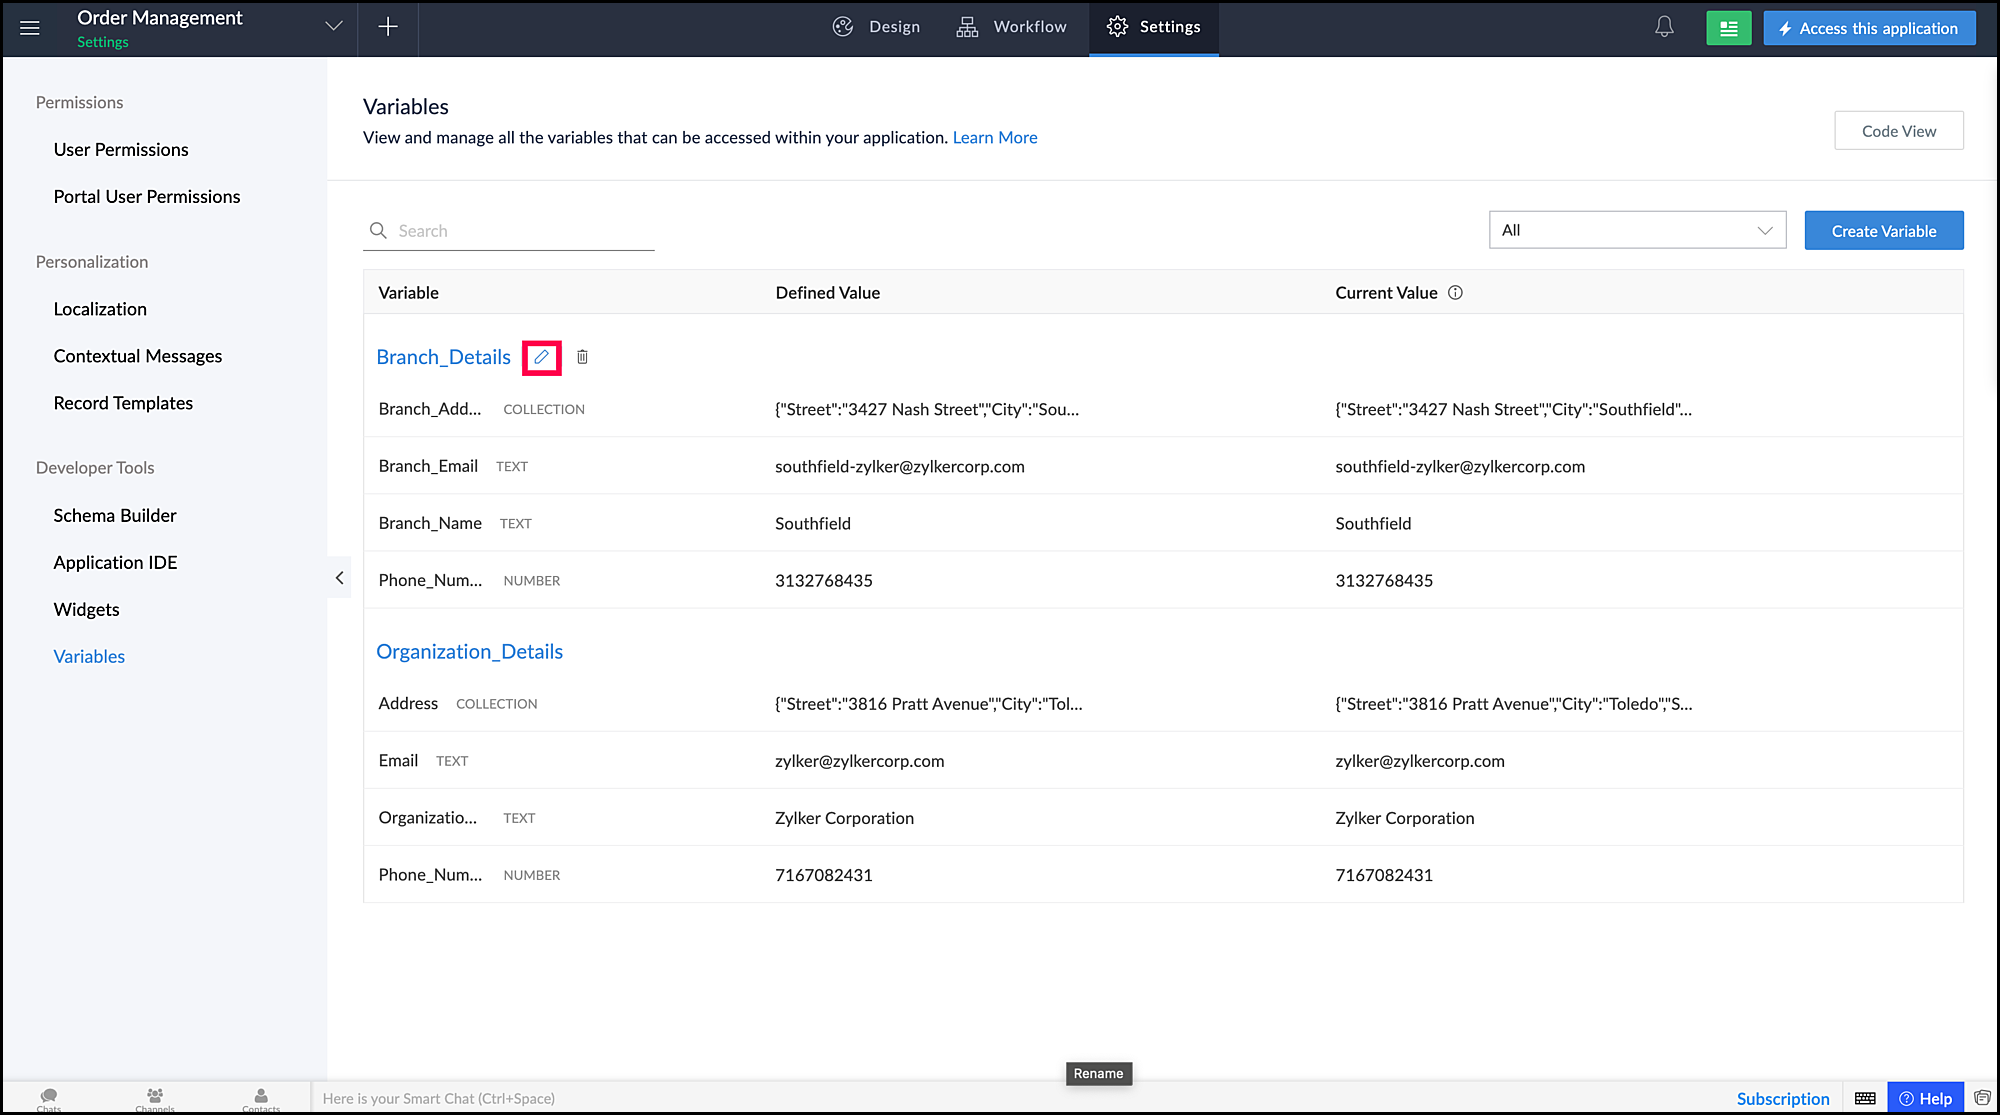Viewport: 2000px width, 1115px height.
Task: Click the pencil rename icon beside Branch_Details
Action: click(541, 357)
